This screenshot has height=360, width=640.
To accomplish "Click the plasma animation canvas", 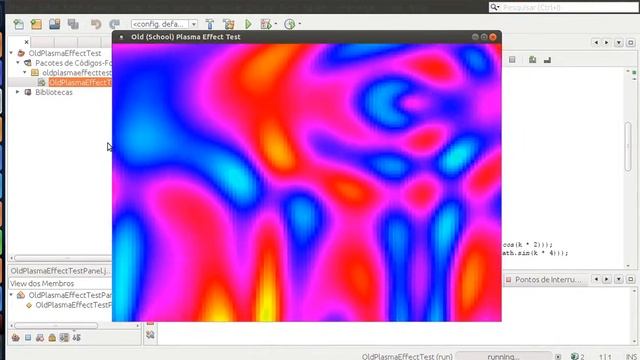I will click(307, 182).
